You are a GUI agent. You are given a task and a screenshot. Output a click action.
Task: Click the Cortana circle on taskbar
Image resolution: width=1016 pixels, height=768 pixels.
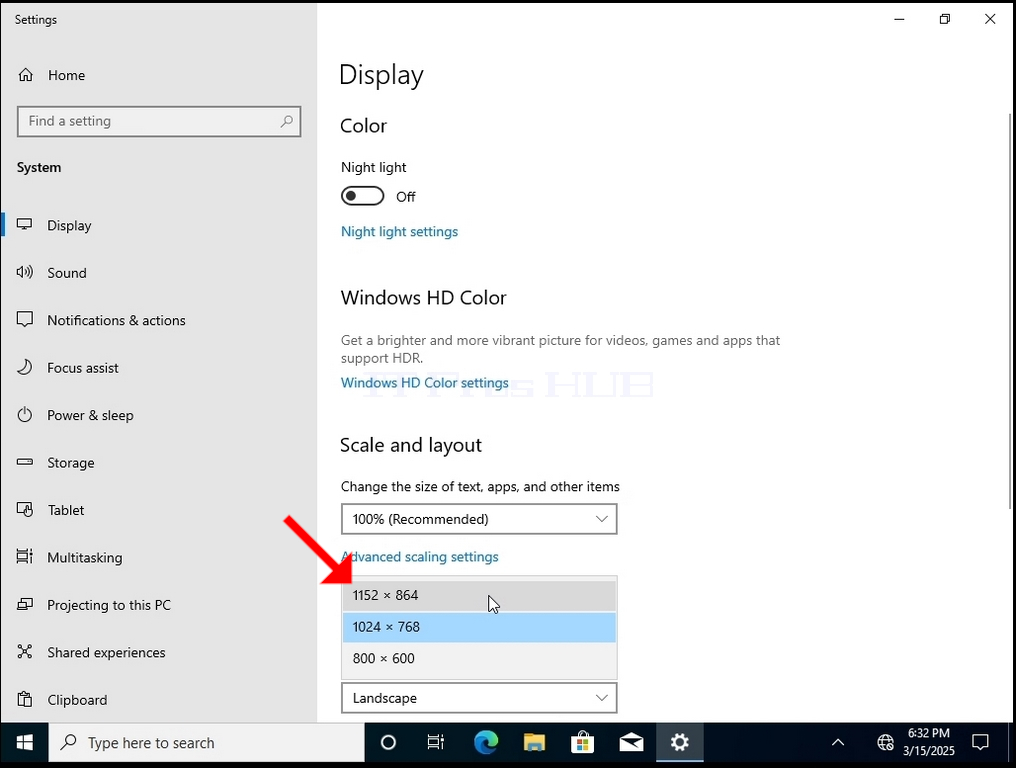coord(388,743)
